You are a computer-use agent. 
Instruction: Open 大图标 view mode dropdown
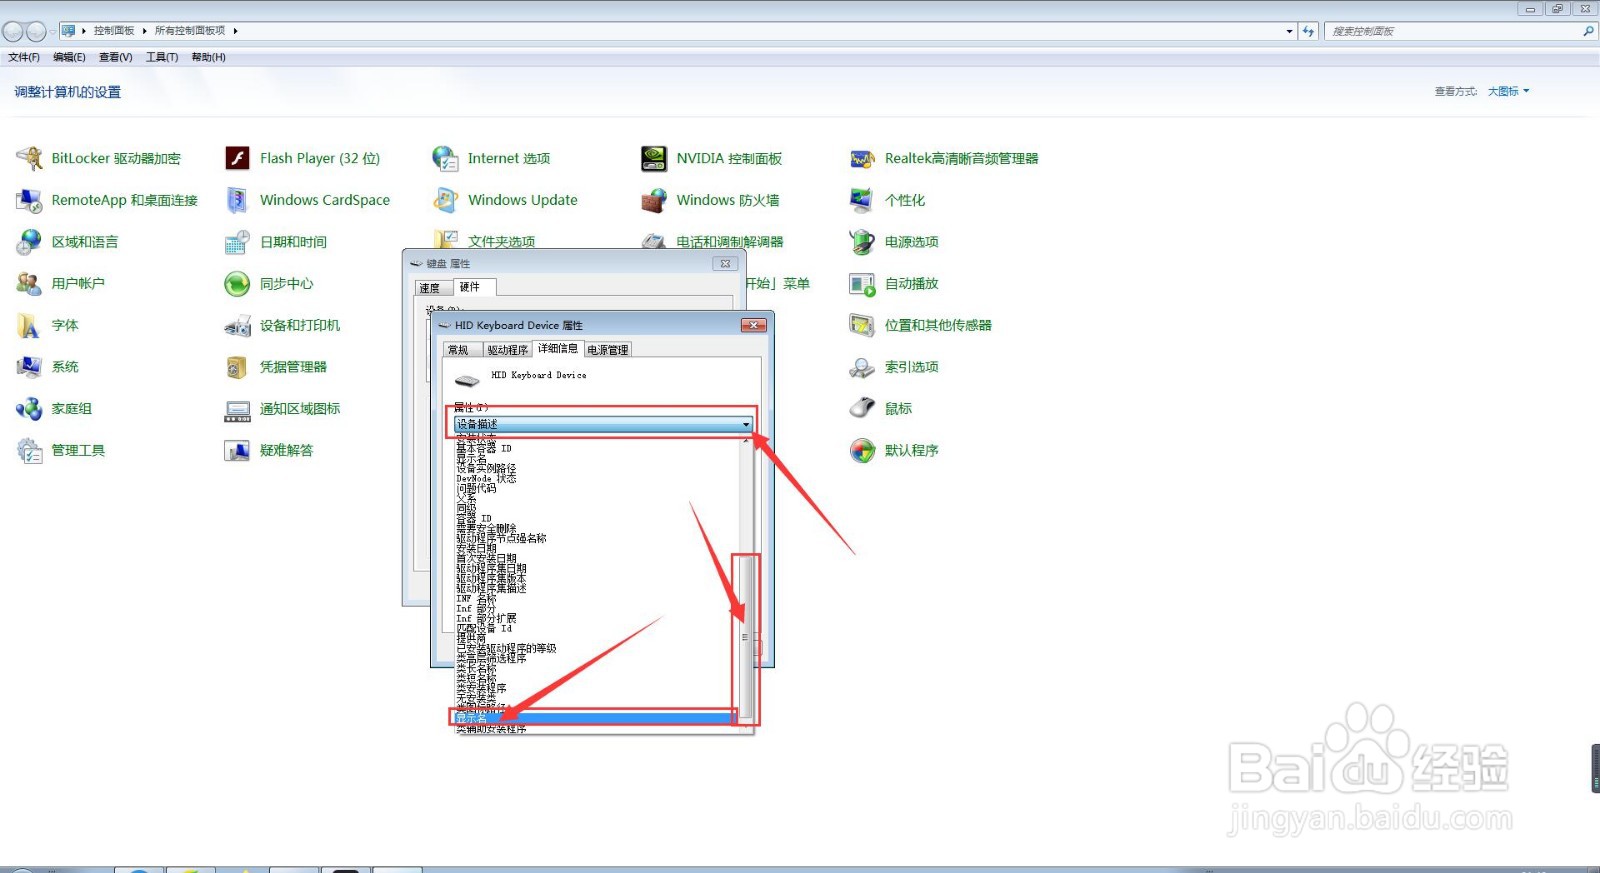(1508, 91)
